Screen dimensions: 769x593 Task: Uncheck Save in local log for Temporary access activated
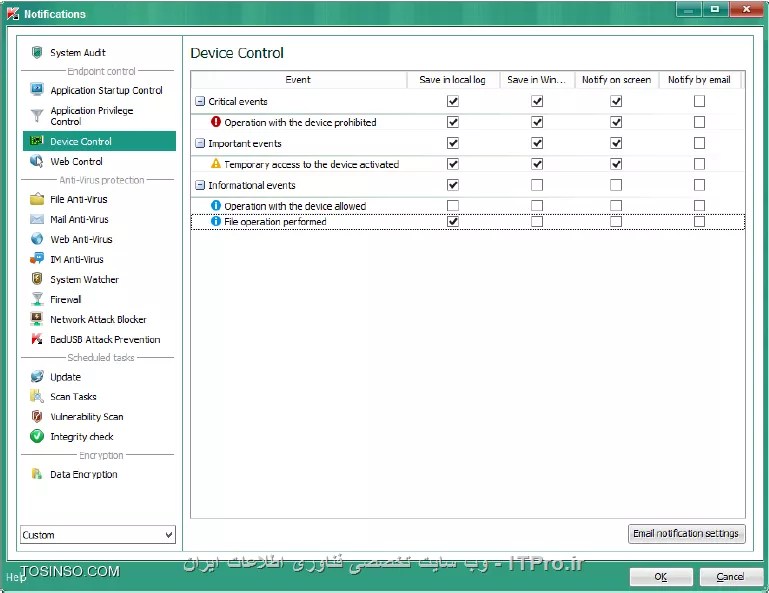click(453, 164)
